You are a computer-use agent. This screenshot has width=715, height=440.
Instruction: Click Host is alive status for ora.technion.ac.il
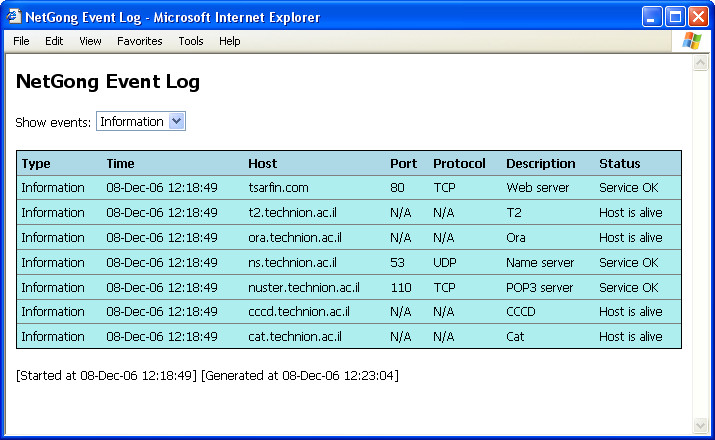pyautogui.click(x=631, y=238)
